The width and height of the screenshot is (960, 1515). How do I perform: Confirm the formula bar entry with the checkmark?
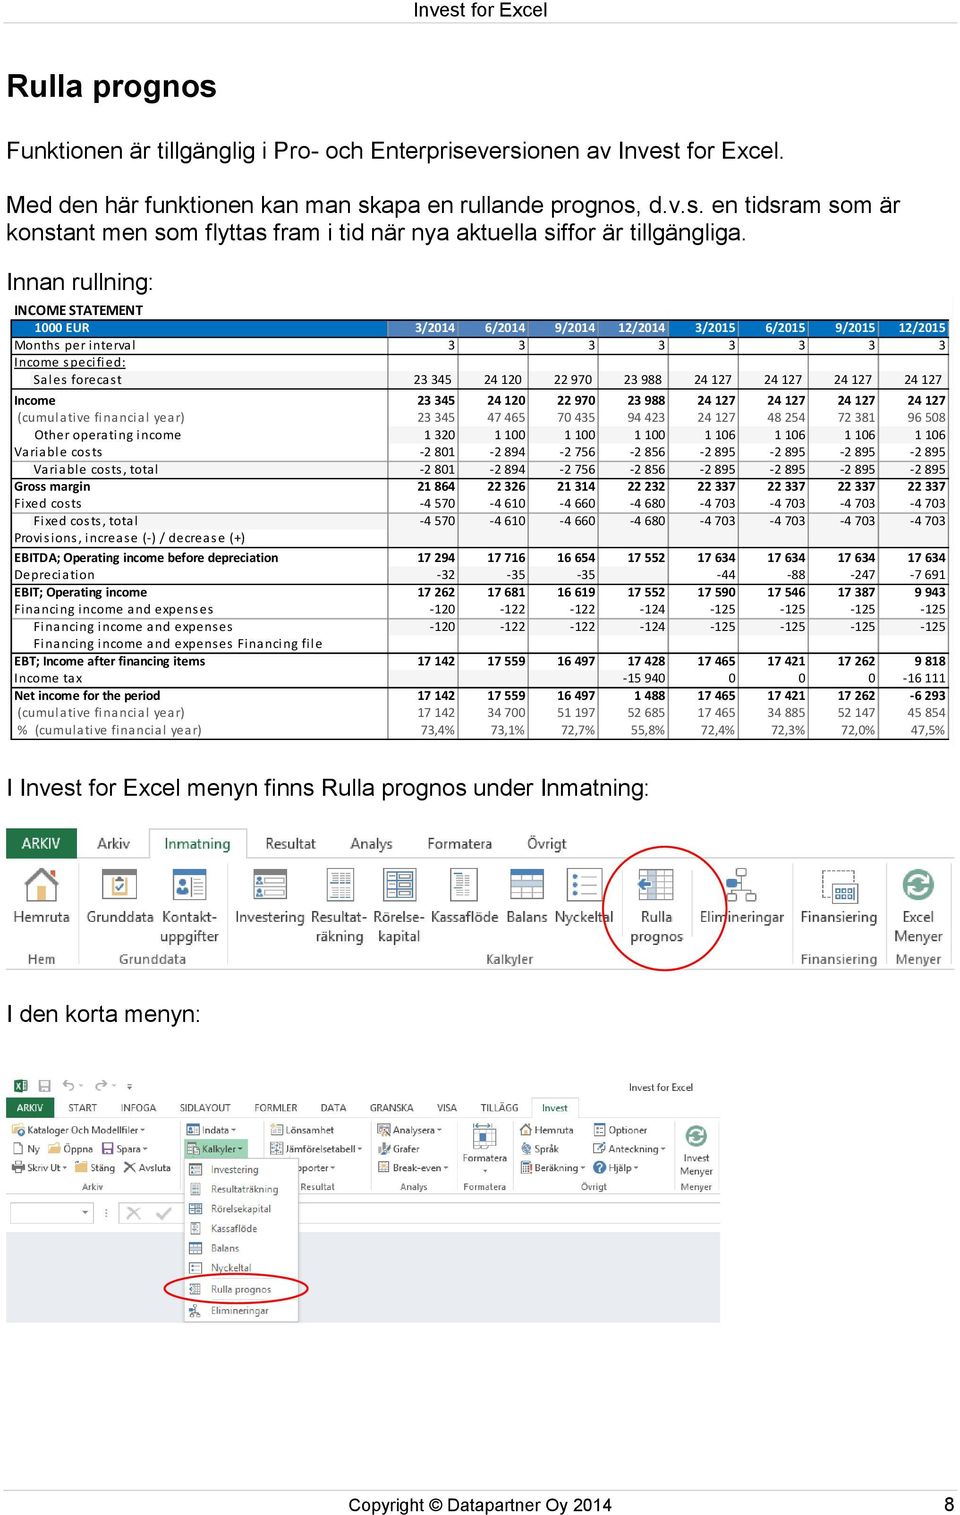point(163,1213)
